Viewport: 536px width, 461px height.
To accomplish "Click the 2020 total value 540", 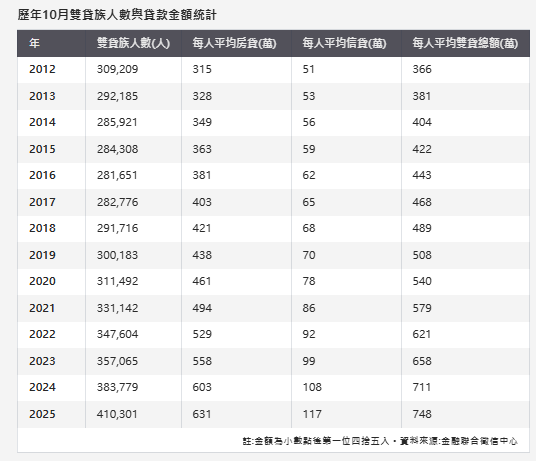I will point(422,281).
